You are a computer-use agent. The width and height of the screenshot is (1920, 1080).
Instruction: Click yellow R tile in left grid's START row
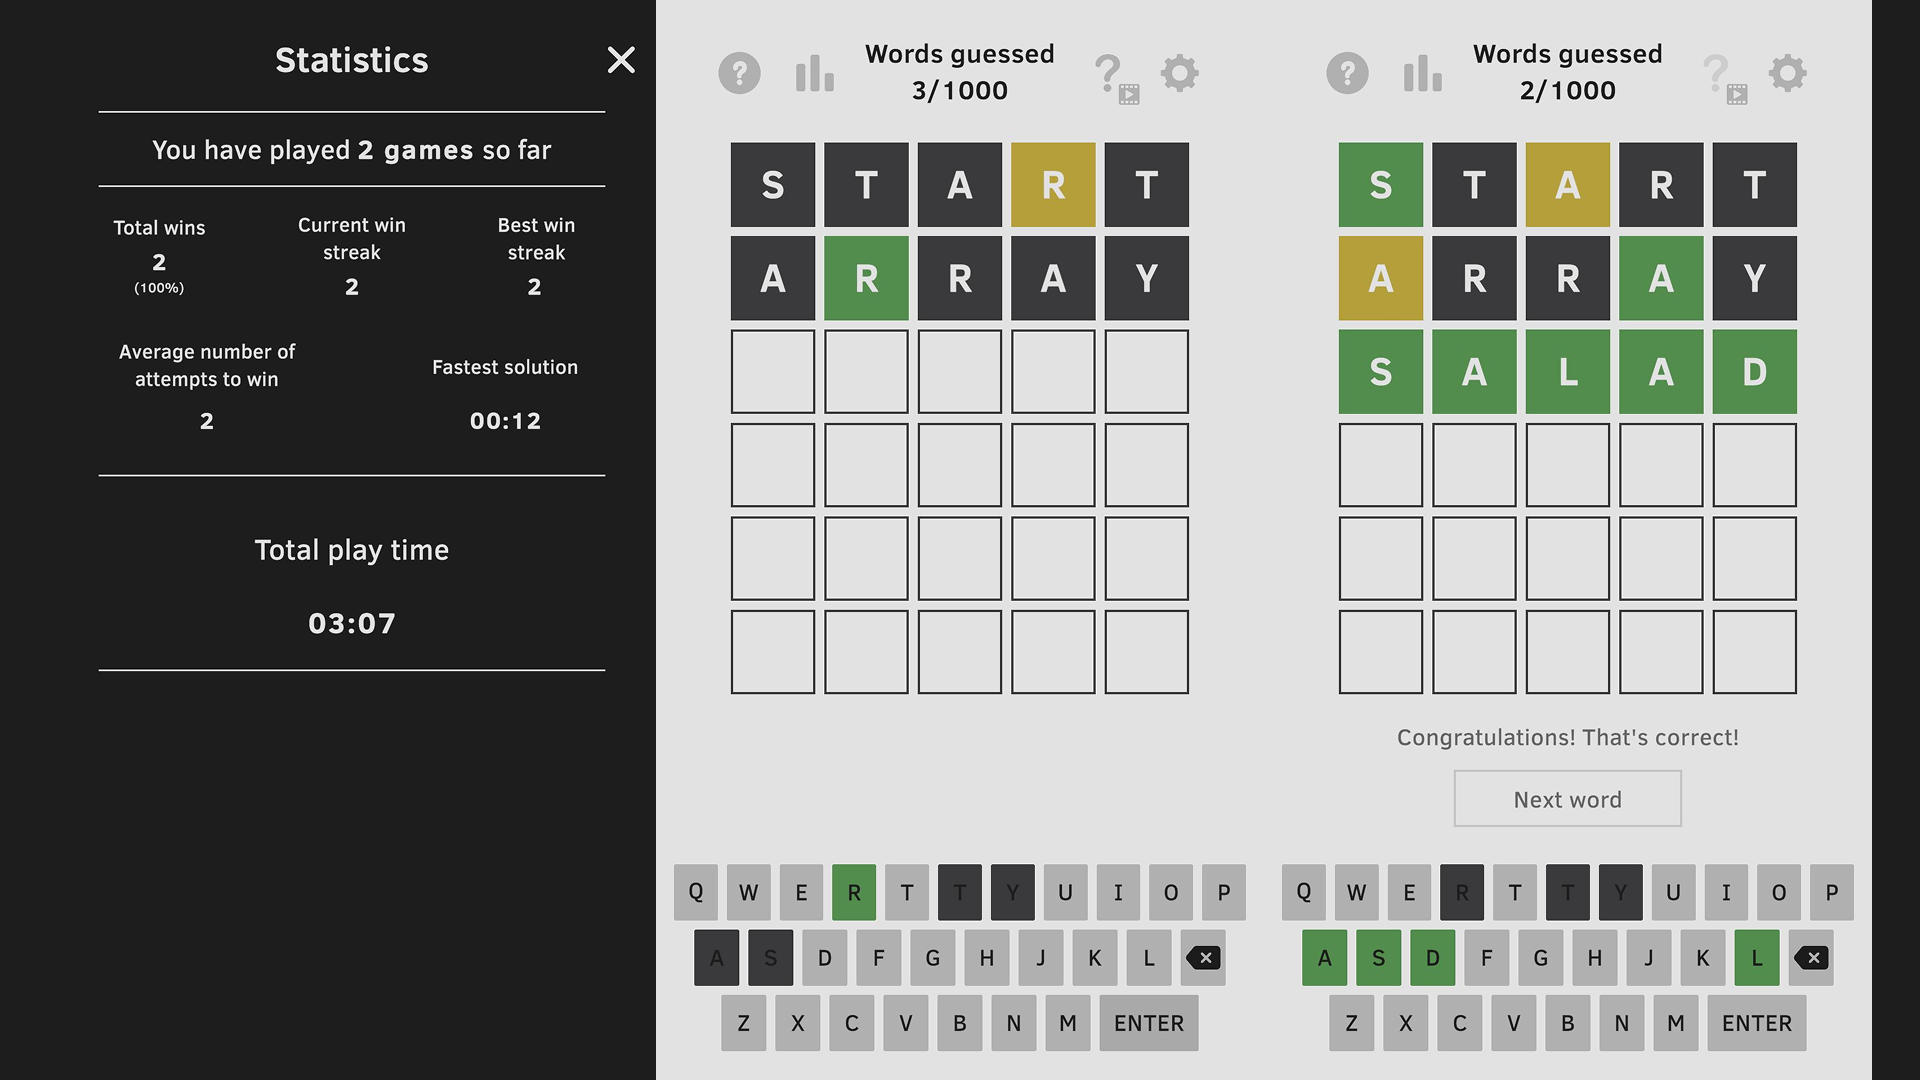click(x=1053, y=185)
